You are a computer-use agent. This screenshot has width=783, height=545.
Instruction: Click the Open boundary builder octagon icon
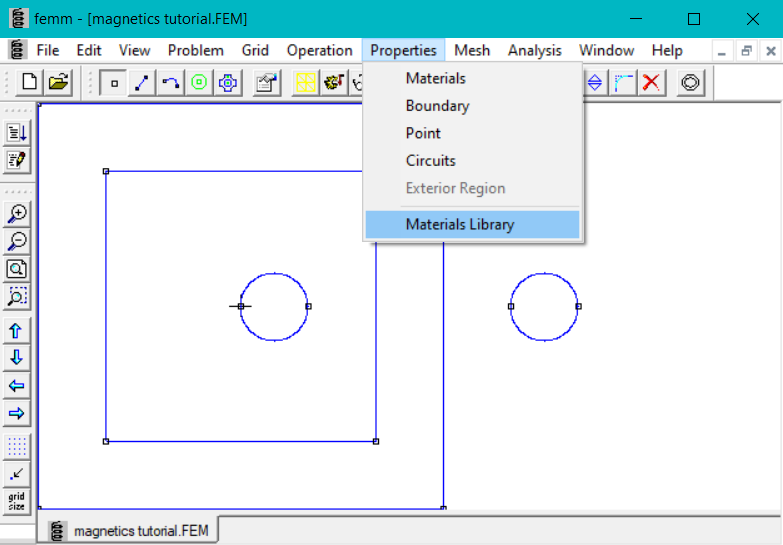point(691,83)
